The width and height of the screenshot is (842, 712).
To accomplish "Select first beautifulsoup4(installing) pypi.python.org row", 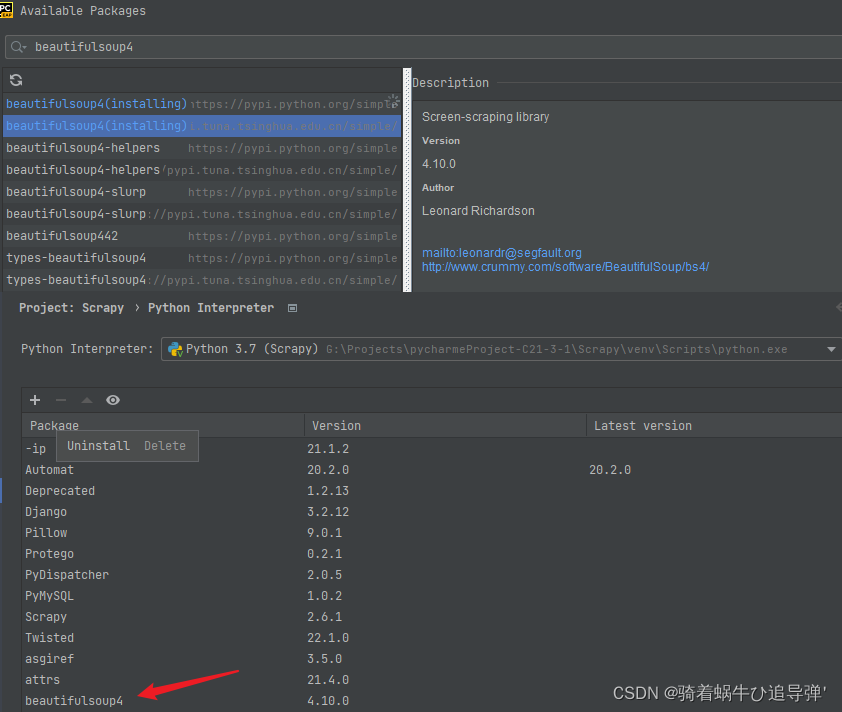I will pyautogui.click(x=202, y=104).
